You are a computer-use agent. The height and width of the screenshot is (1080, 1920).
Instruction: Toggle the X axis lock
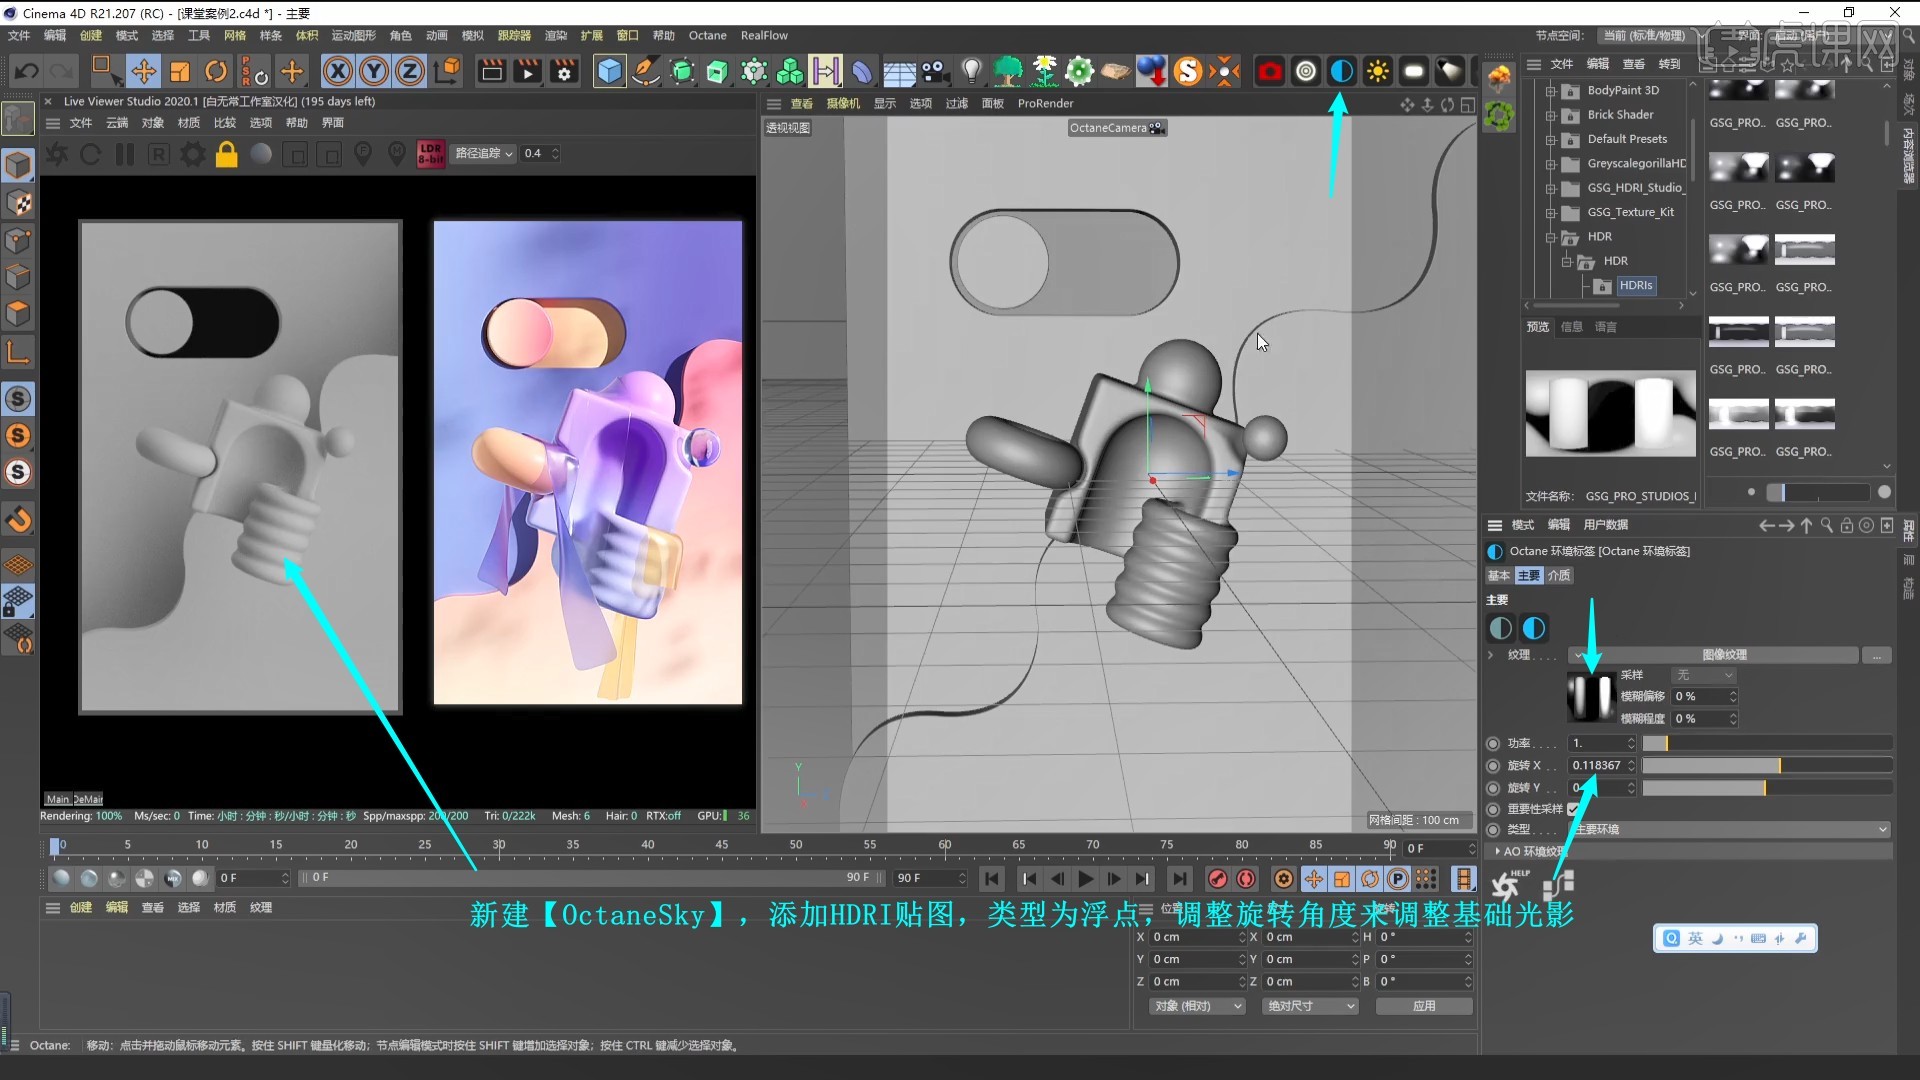(338, 71)
